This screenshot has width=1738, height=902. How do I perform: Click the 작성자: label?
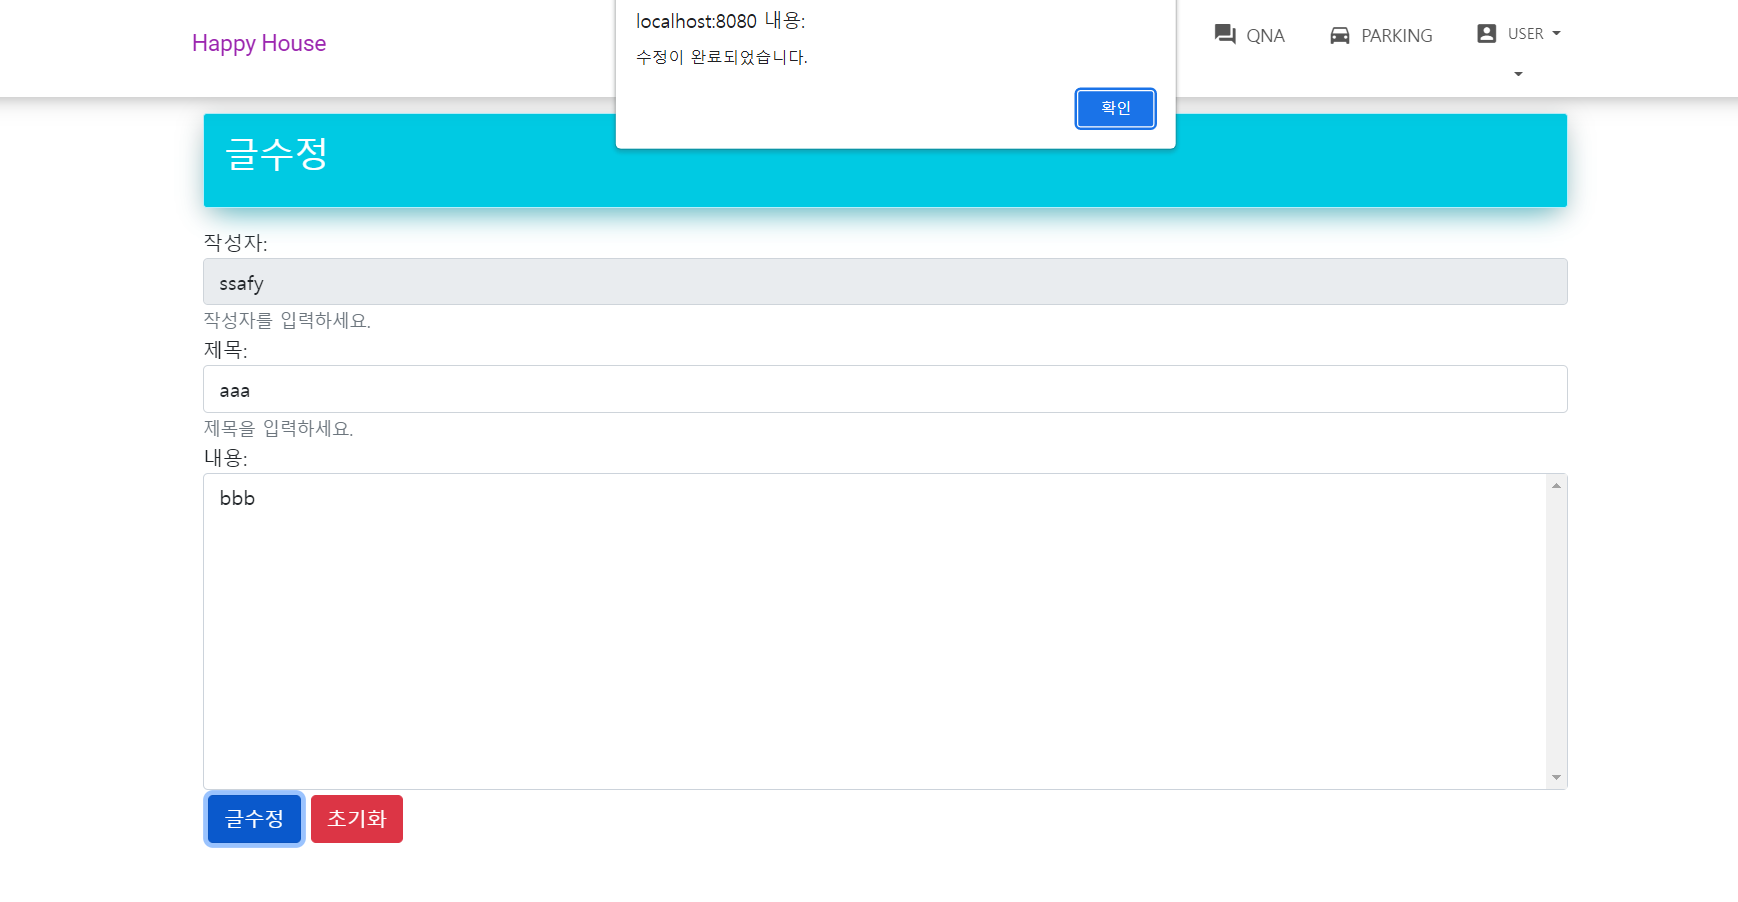(235, 242)
